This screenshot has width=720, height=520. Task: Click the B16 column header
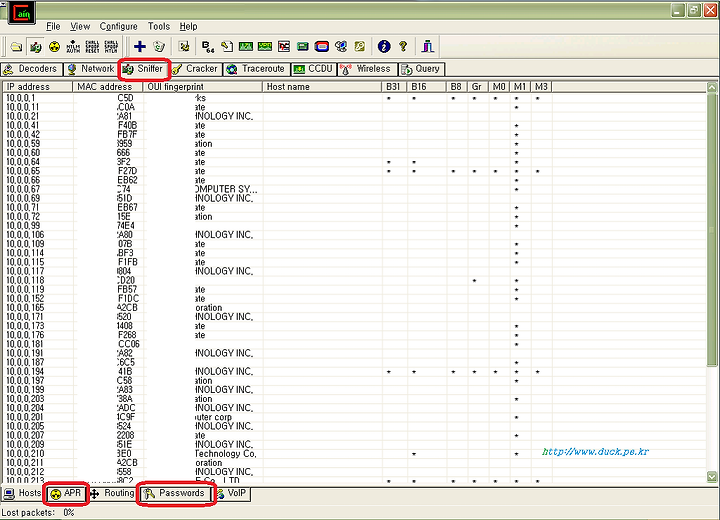click(x=427, y=87)
